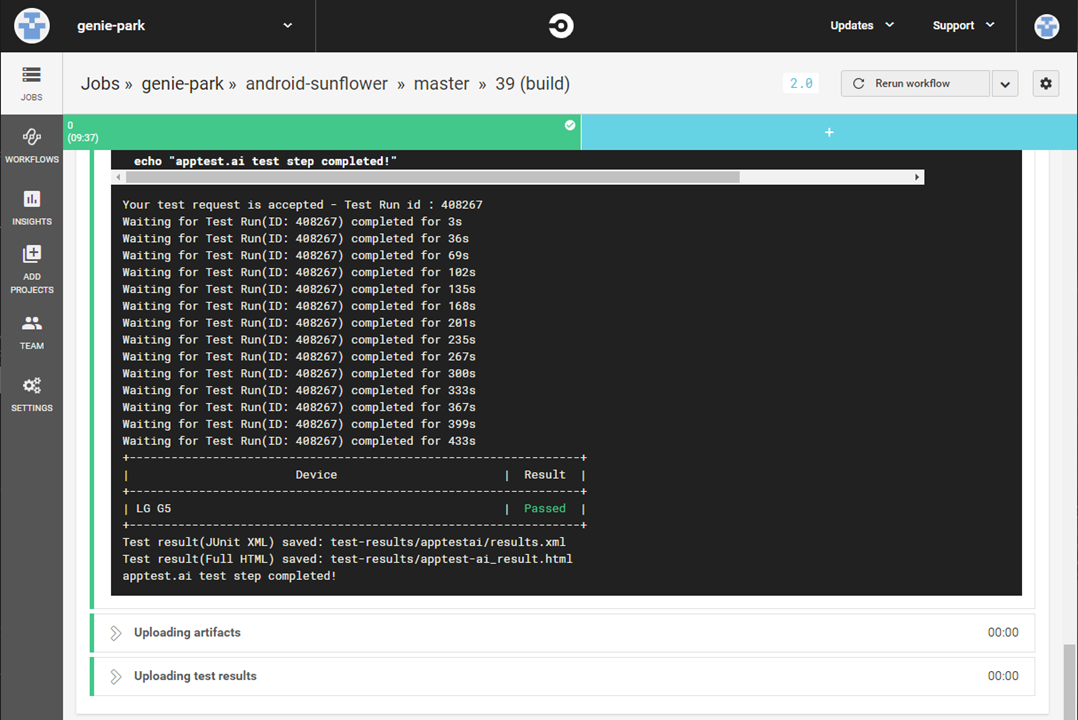Click the CircleCI logo in header
This screenshot has height=720, width=1078.
561,26
